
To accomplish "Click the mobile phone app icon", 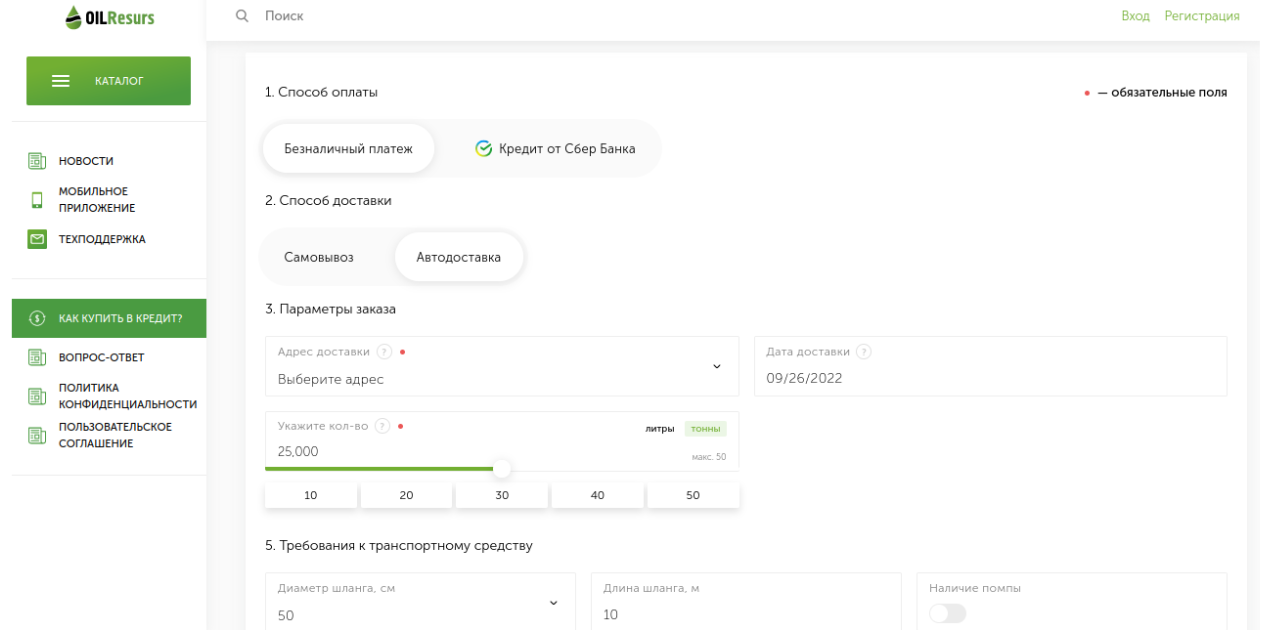I will click(37, 200).
